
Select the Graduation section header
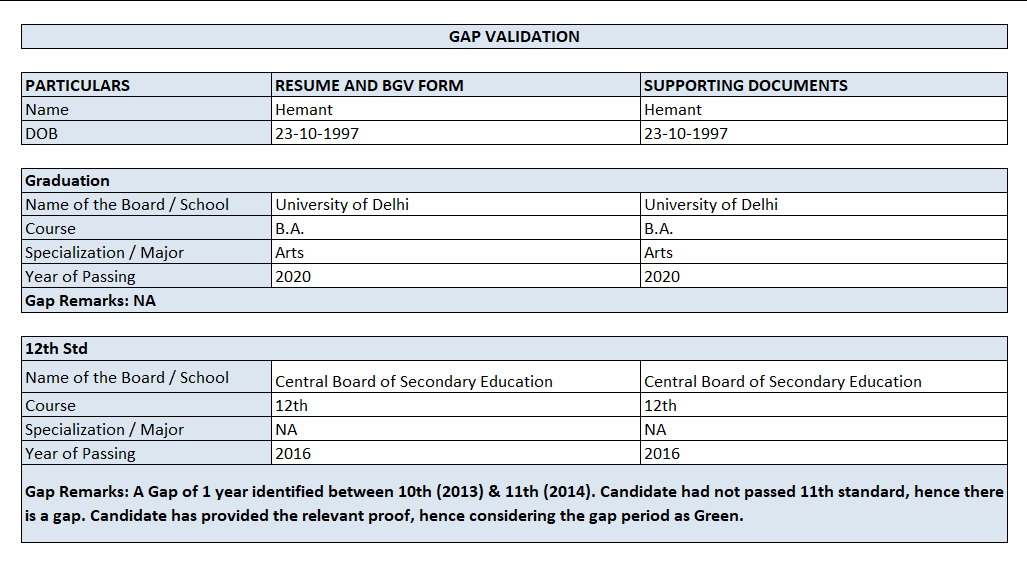[x=67, y=181]
